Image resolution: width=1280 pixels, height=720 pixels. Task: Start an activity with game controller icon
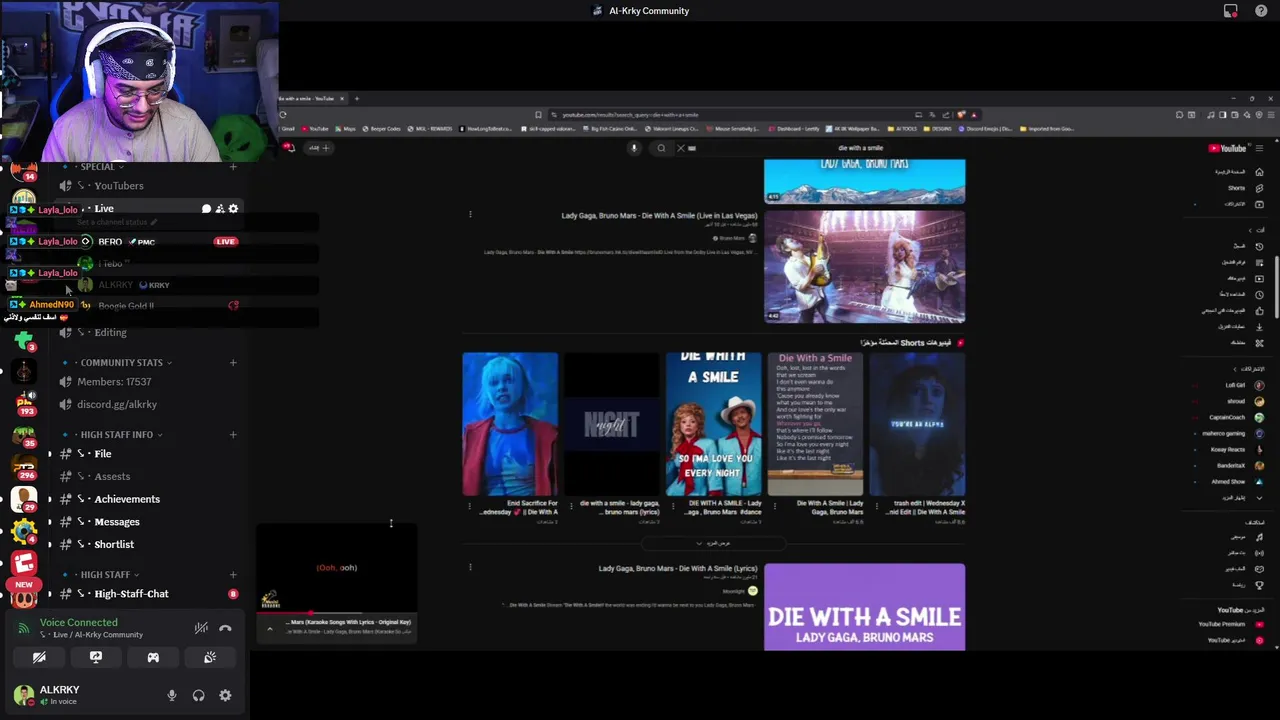click(x=153, y=657)
